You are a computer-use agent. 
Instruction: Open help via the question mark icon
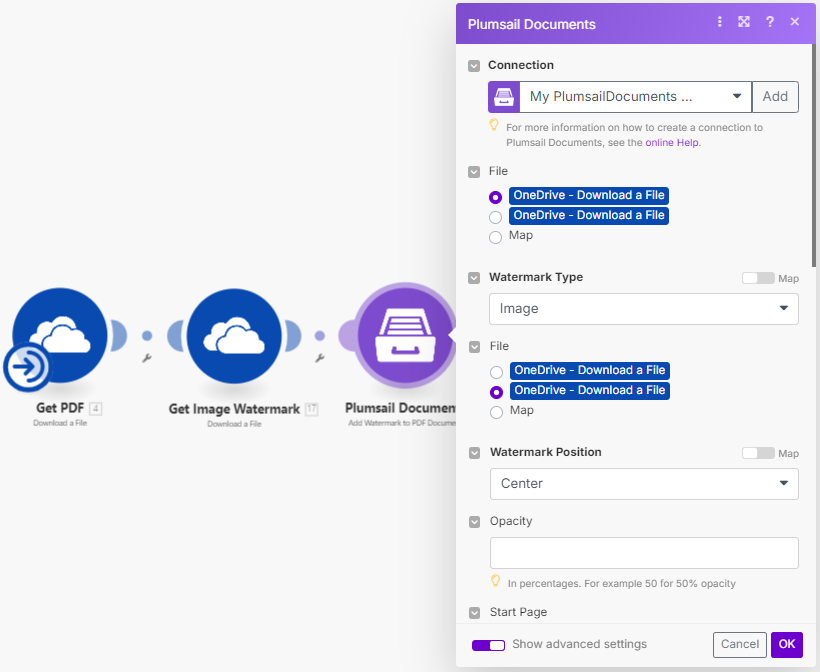coord(770,21)
